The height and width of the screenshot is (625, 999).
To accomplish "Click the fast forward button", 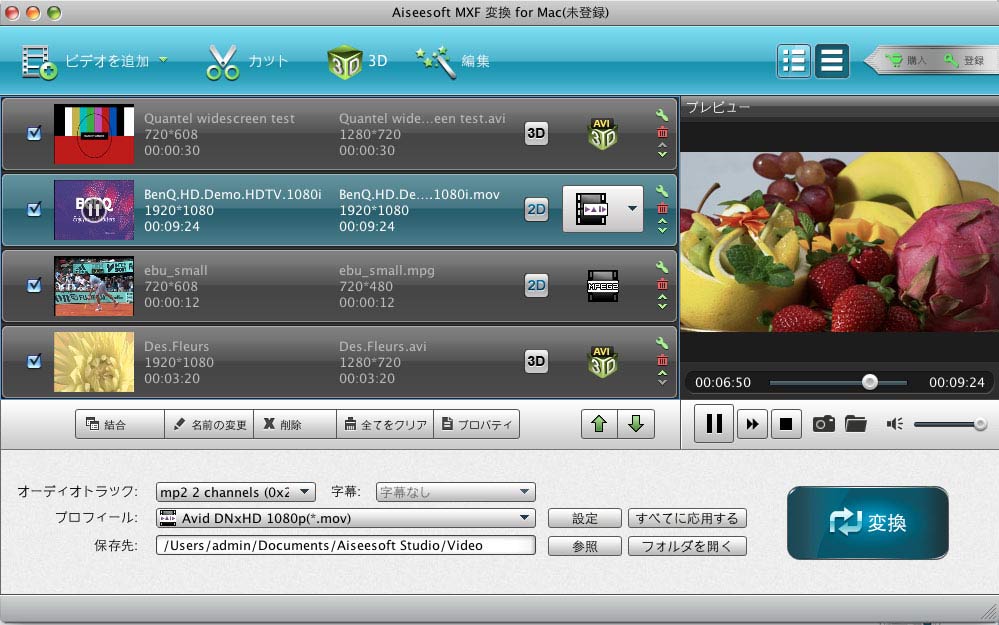I will pos(751,424).
